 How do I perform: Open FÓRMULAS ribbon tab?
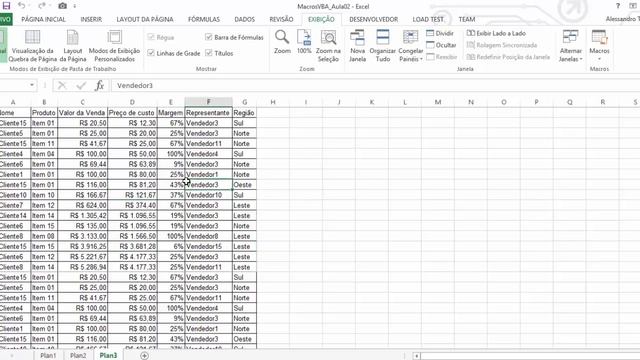(x=204, y=19)
